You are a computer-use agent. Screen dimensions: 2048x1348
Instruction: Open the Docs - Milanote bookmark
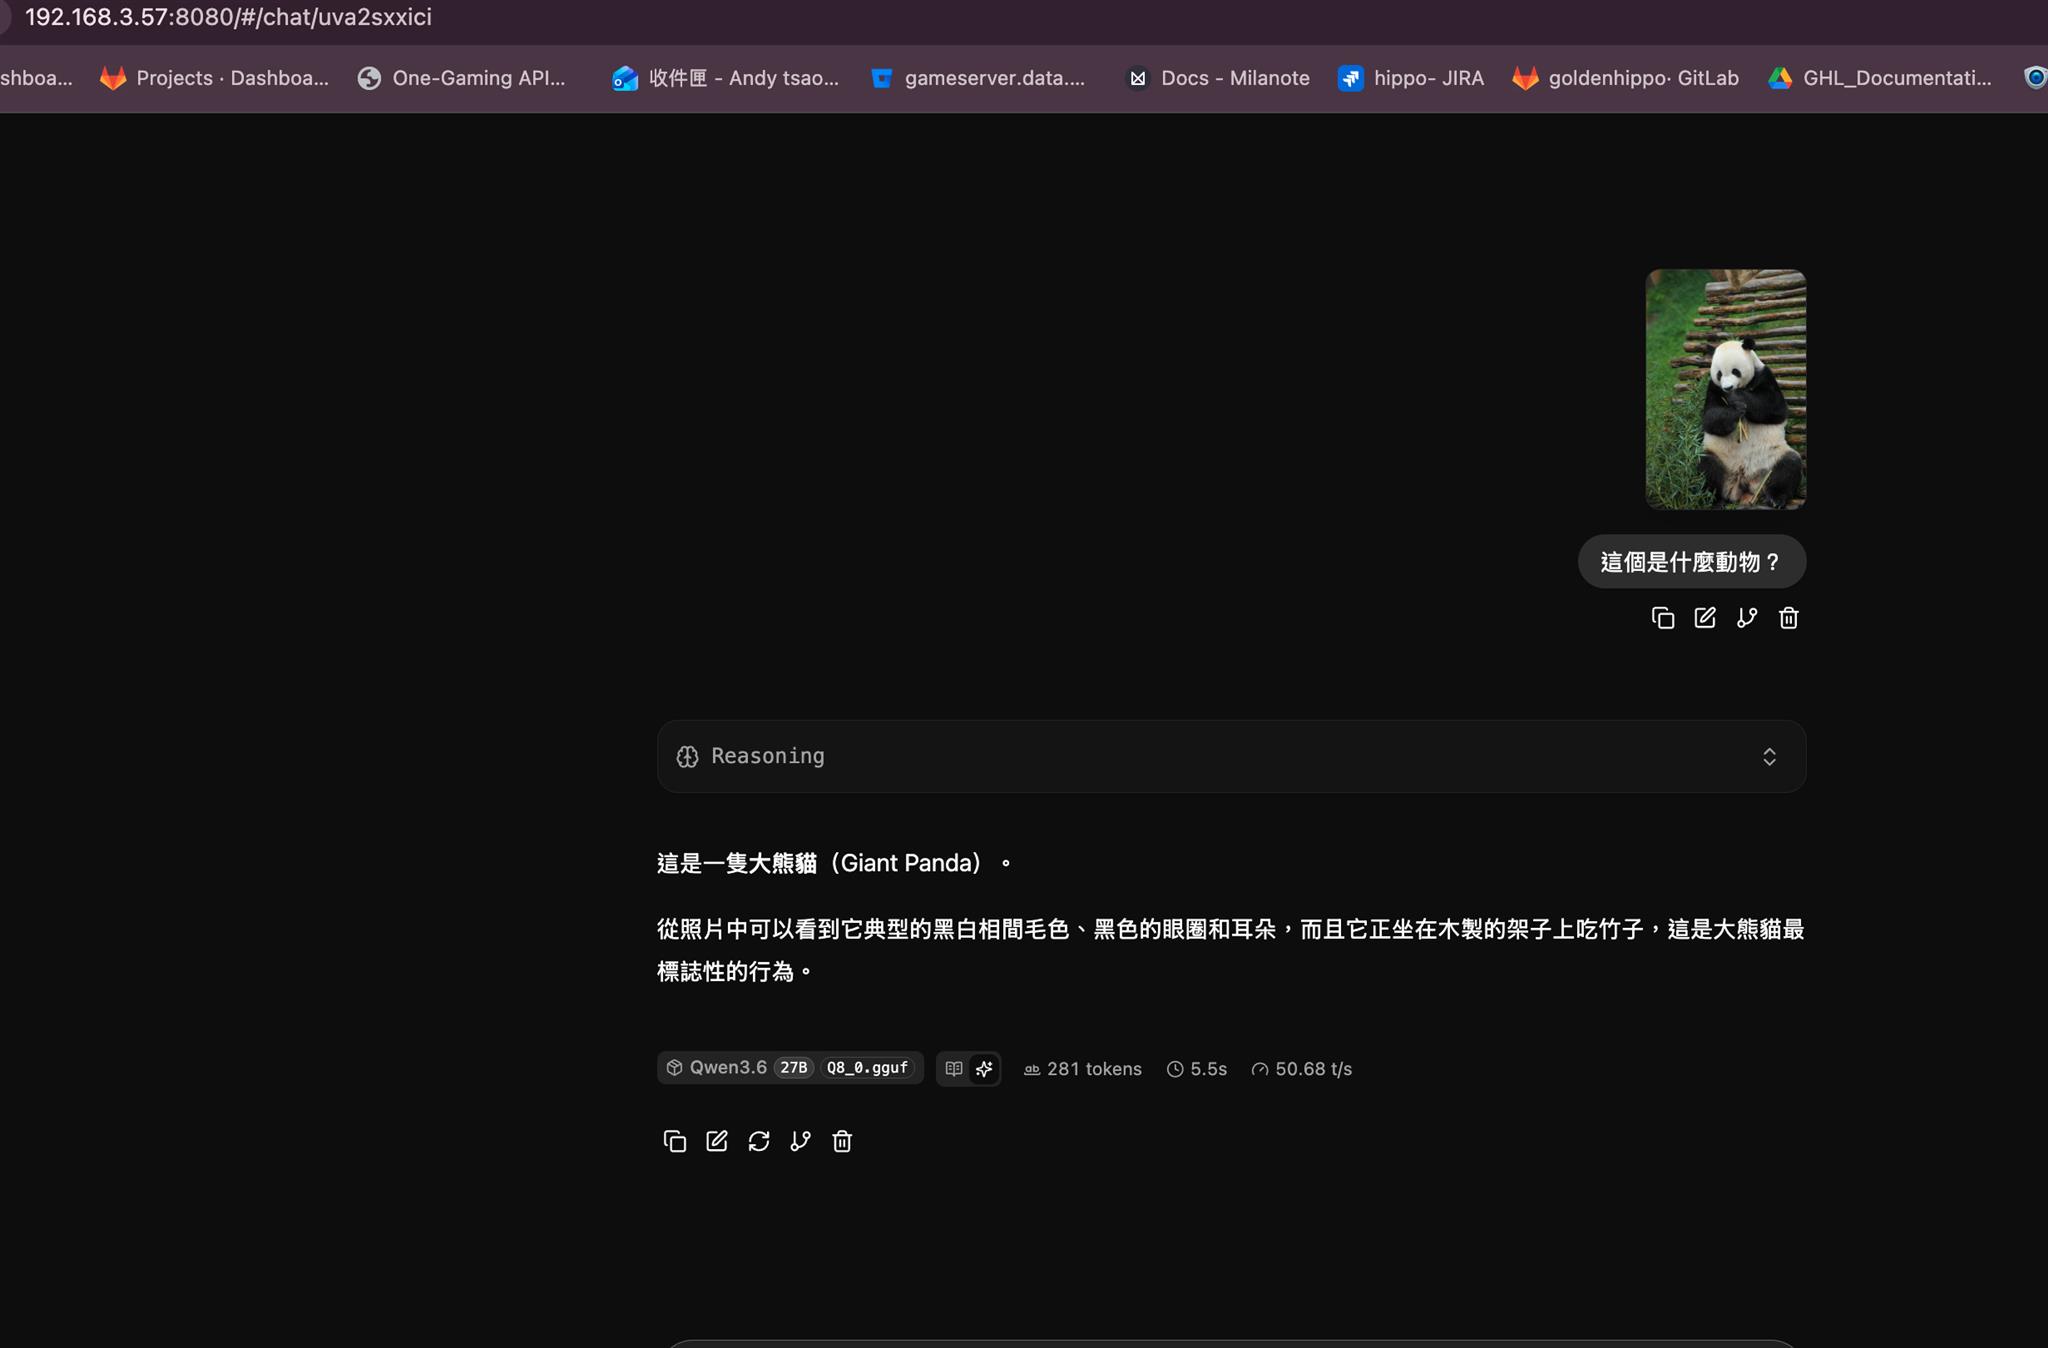pos(1218,78)
